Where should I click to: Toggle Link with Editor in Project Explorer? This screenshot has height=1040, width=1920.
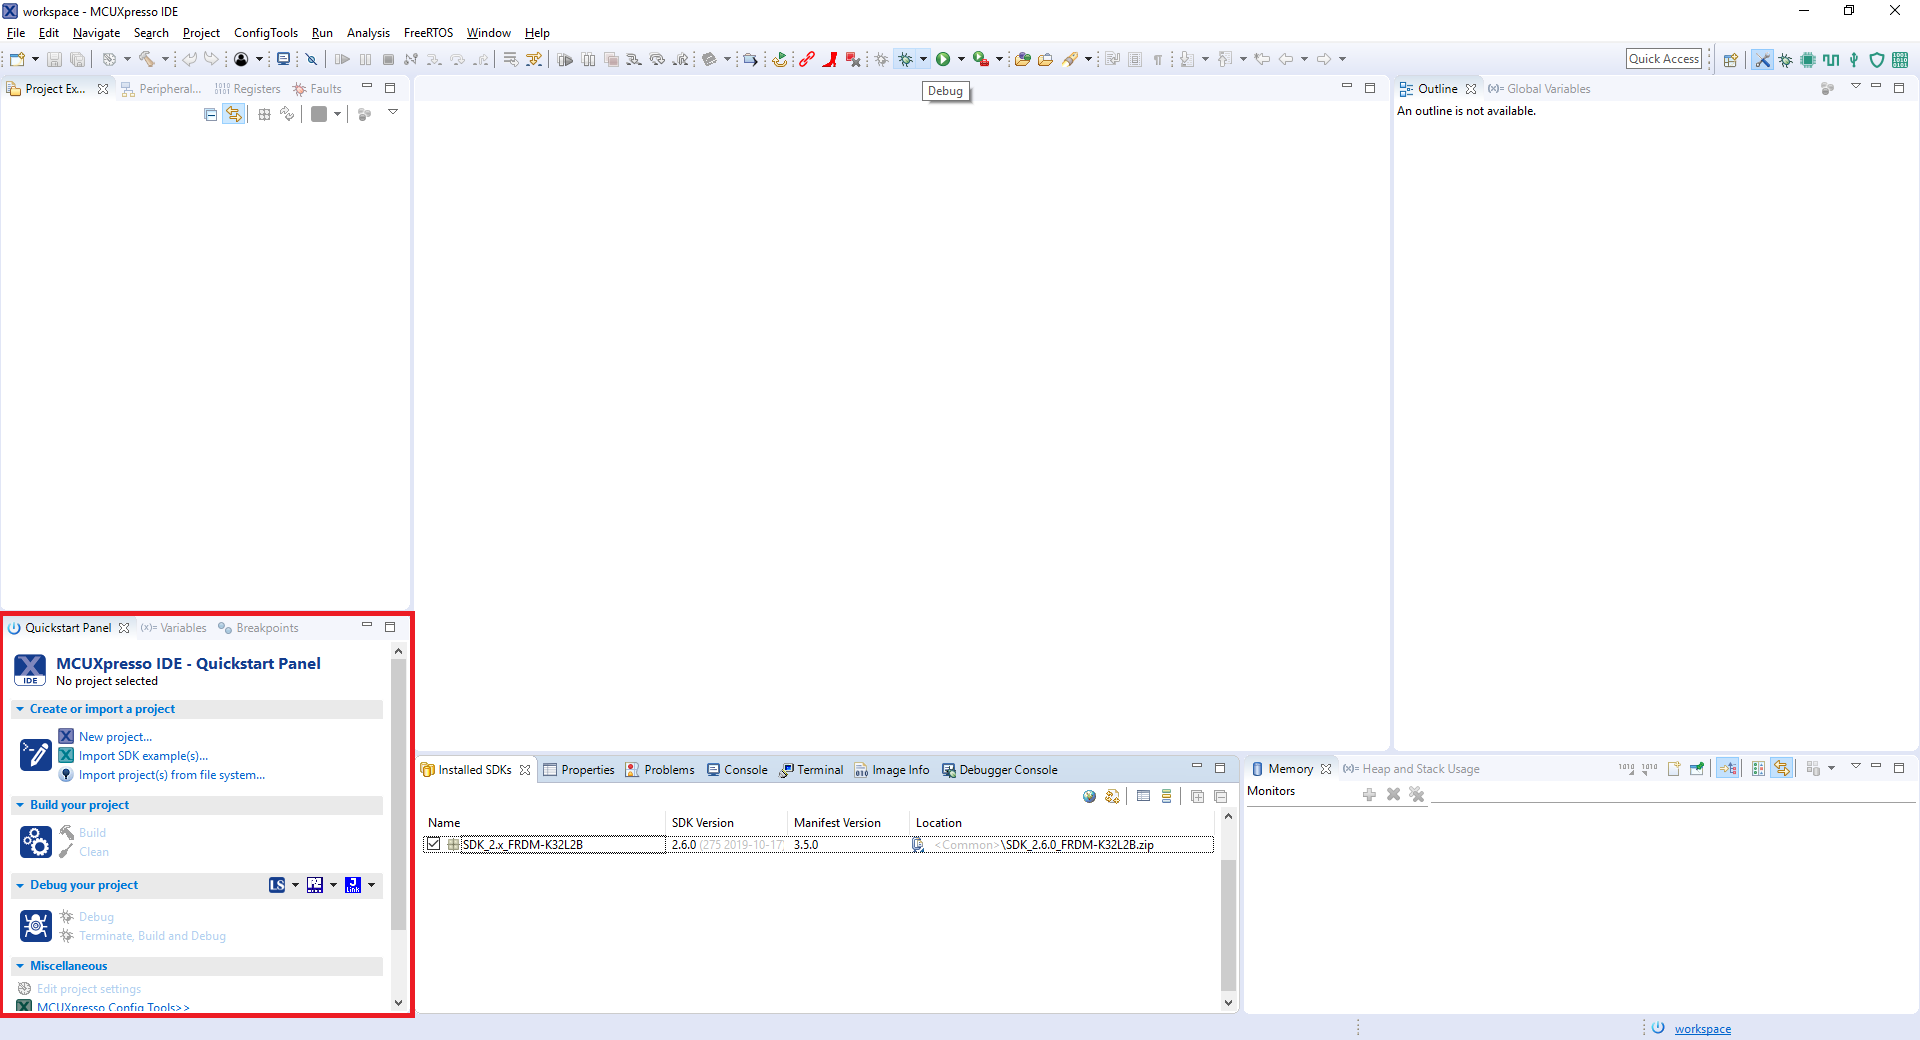(x=234, y=115)
